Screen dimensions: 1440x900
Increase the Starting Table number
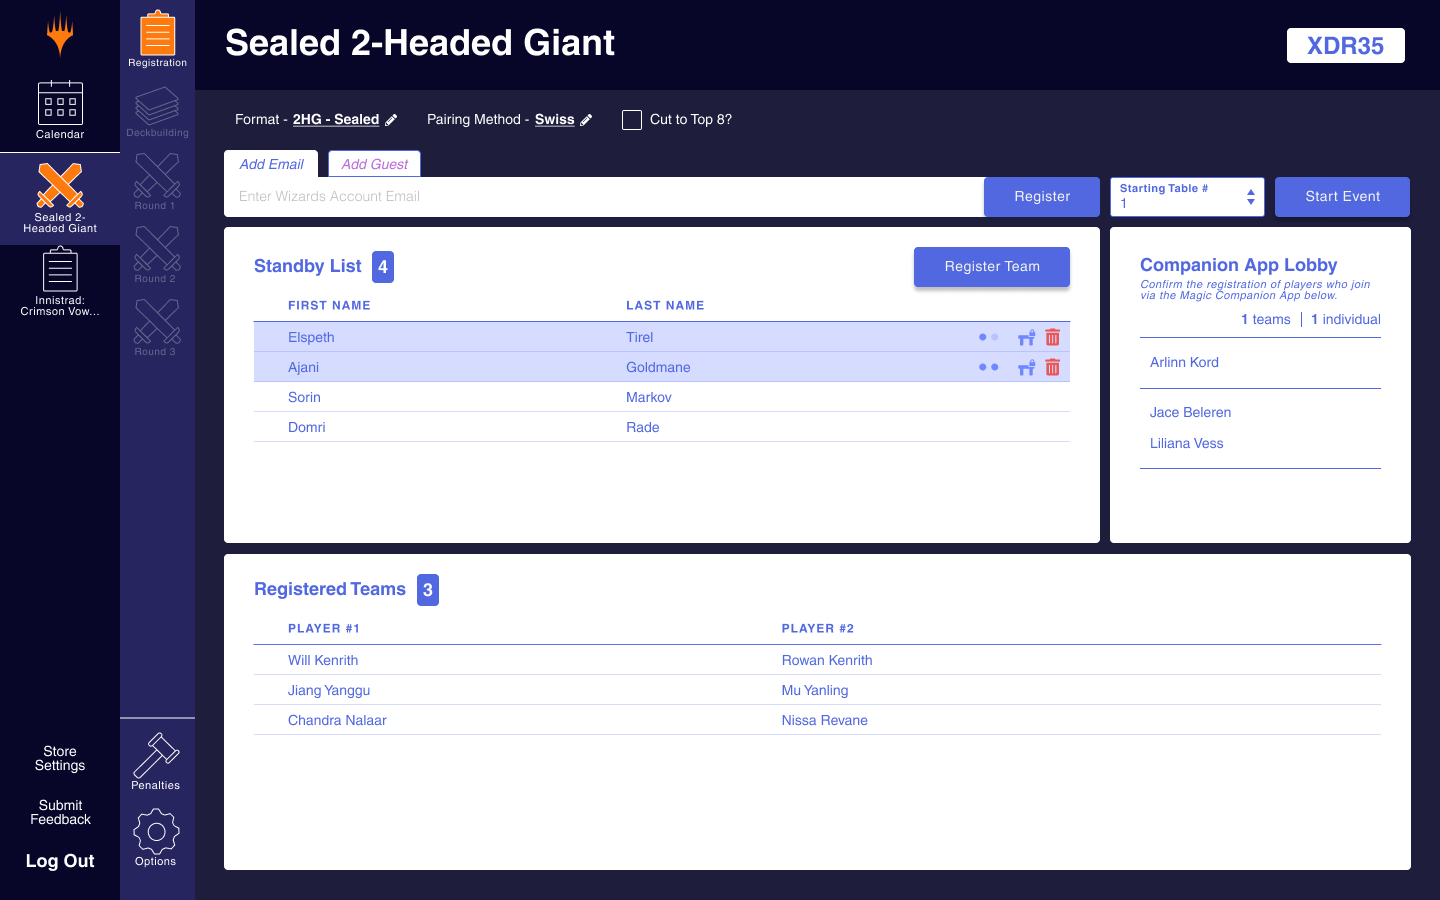coord(1251,192)
